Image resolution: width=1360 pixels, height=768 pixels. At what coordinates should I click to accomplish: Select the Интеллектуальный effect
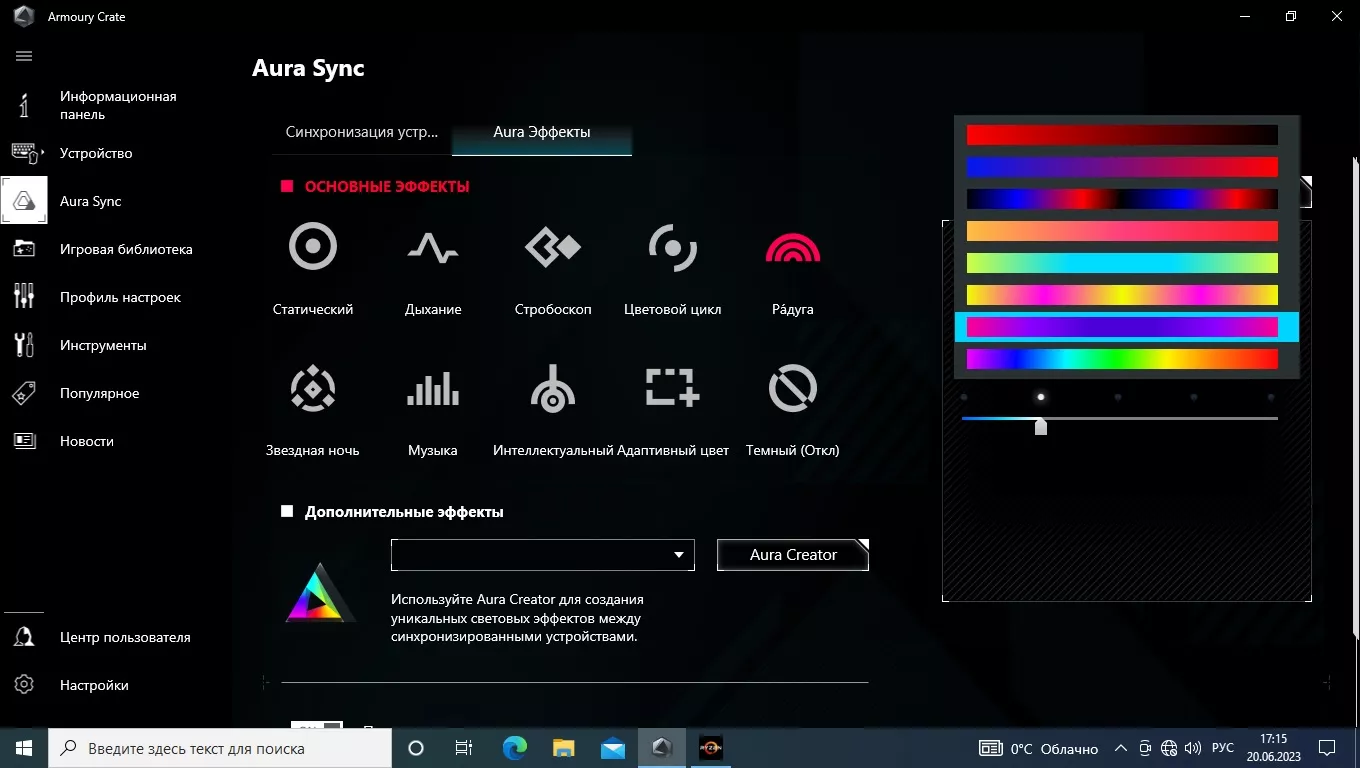[x=553, y=409]
